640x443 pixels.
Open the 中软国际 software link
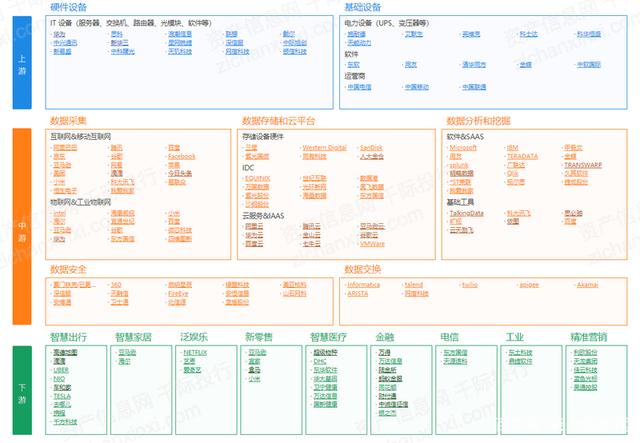click(589, 65)
